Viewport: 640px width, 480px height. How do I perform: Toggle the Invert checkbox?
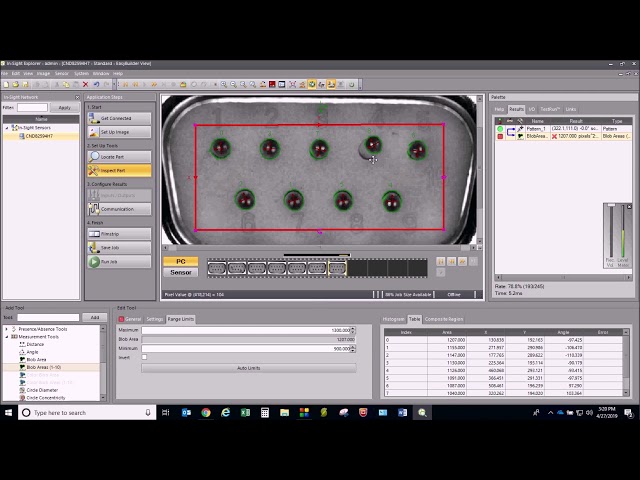(x=144, y=357)
